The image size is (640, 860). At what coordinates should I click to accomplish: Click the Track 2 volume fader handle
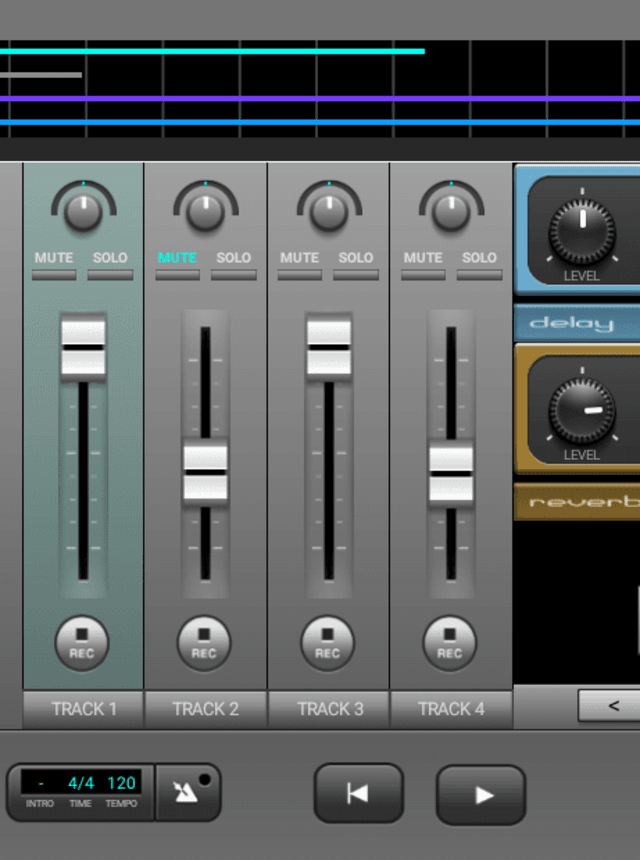(x=205, y=472)
